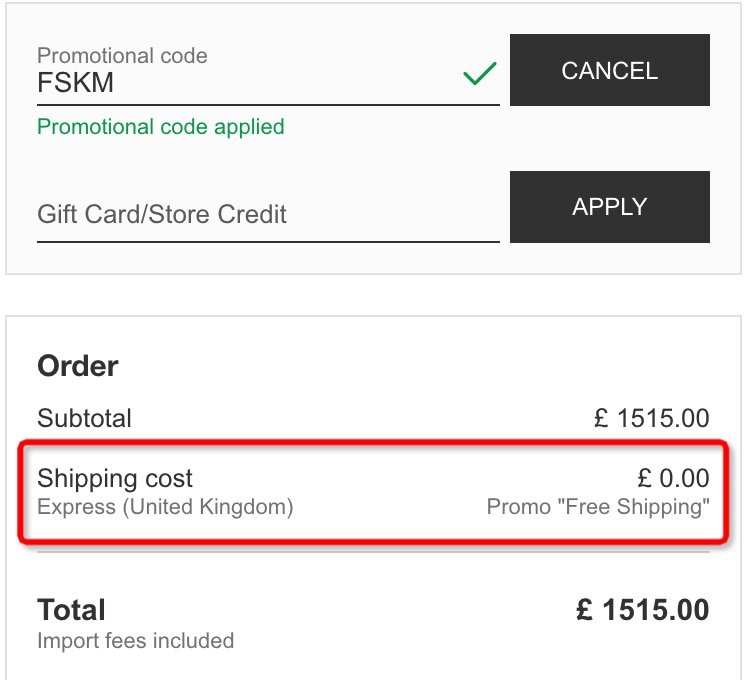Click the "Promotional code" field label

122,56
